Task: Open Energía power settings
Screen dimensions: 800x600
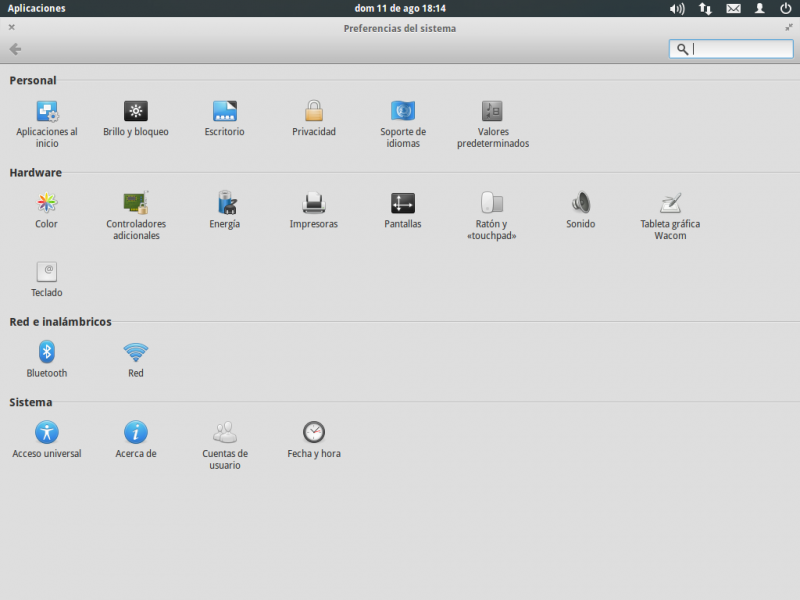Action: pos(225,204)
